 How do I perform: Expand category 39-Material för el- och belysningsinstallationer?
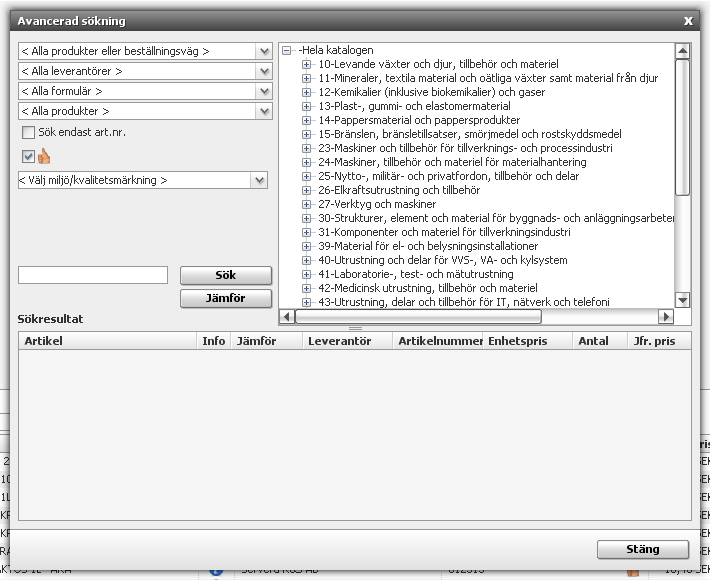(x=307, y=247)
